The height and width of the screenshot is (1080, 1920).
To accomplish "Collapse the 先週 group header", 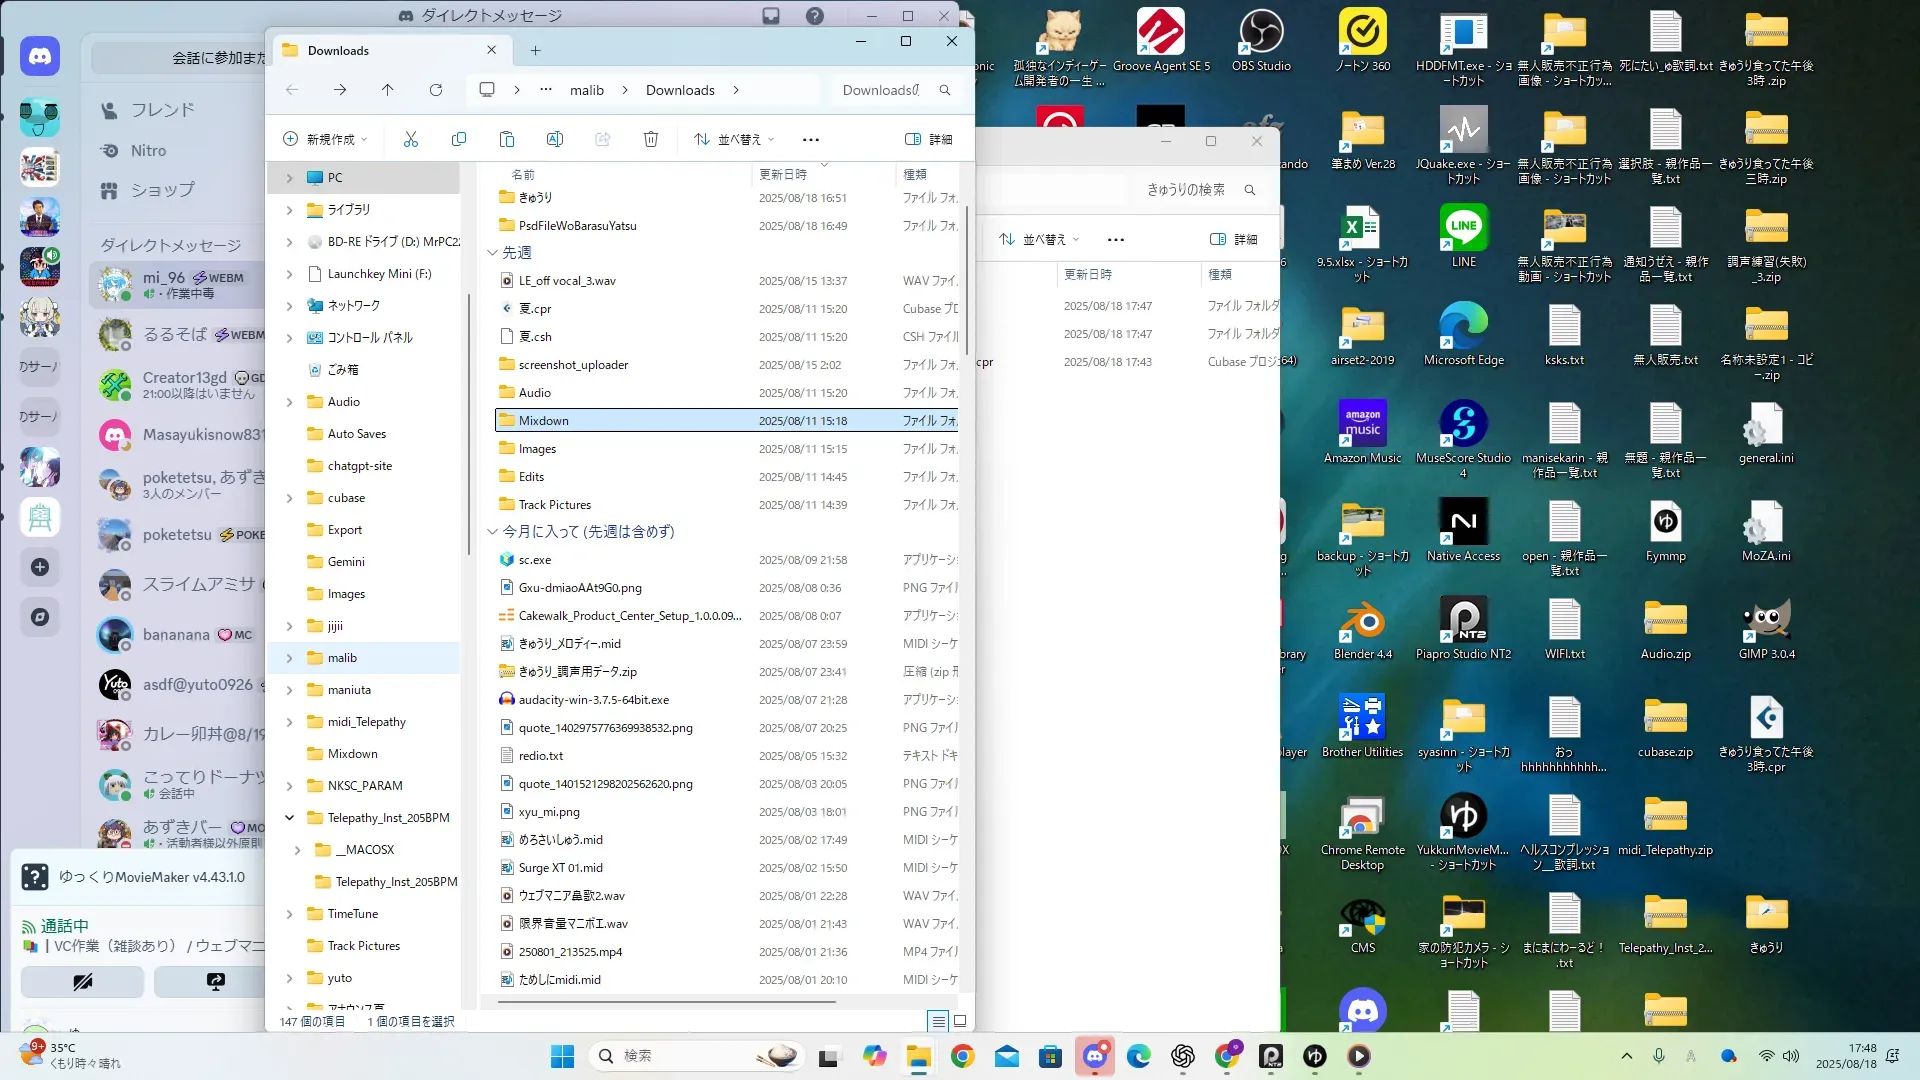I will point(492,253).
